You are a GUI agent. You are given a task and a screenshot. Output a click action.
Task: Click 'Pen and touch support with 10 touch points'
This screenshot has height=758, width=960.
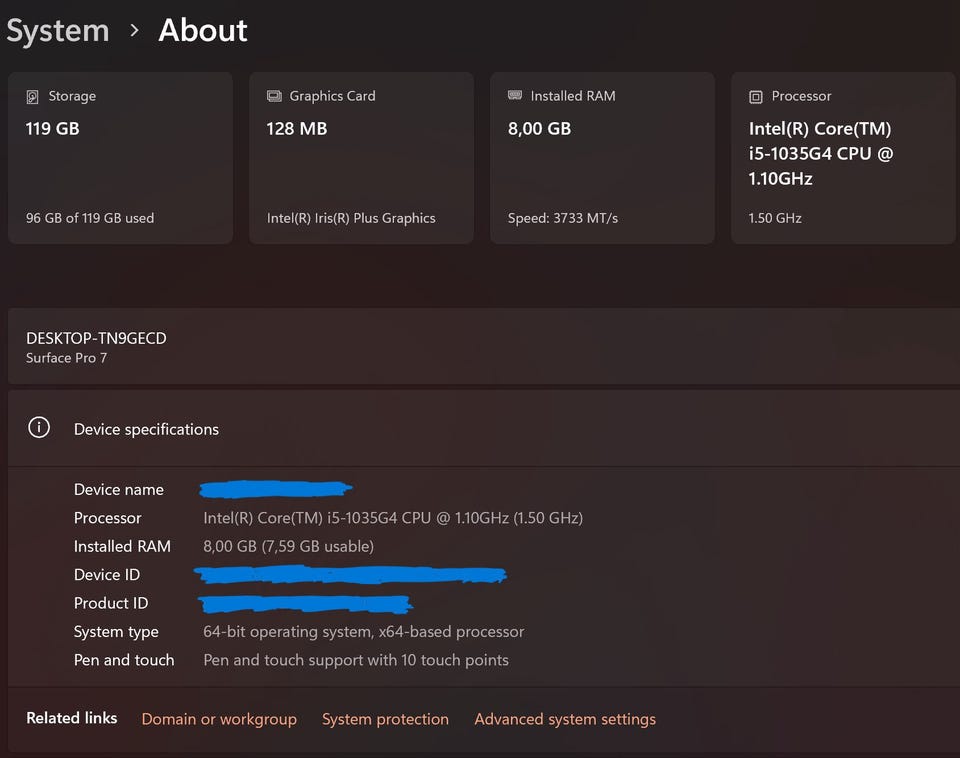(356, 660)
